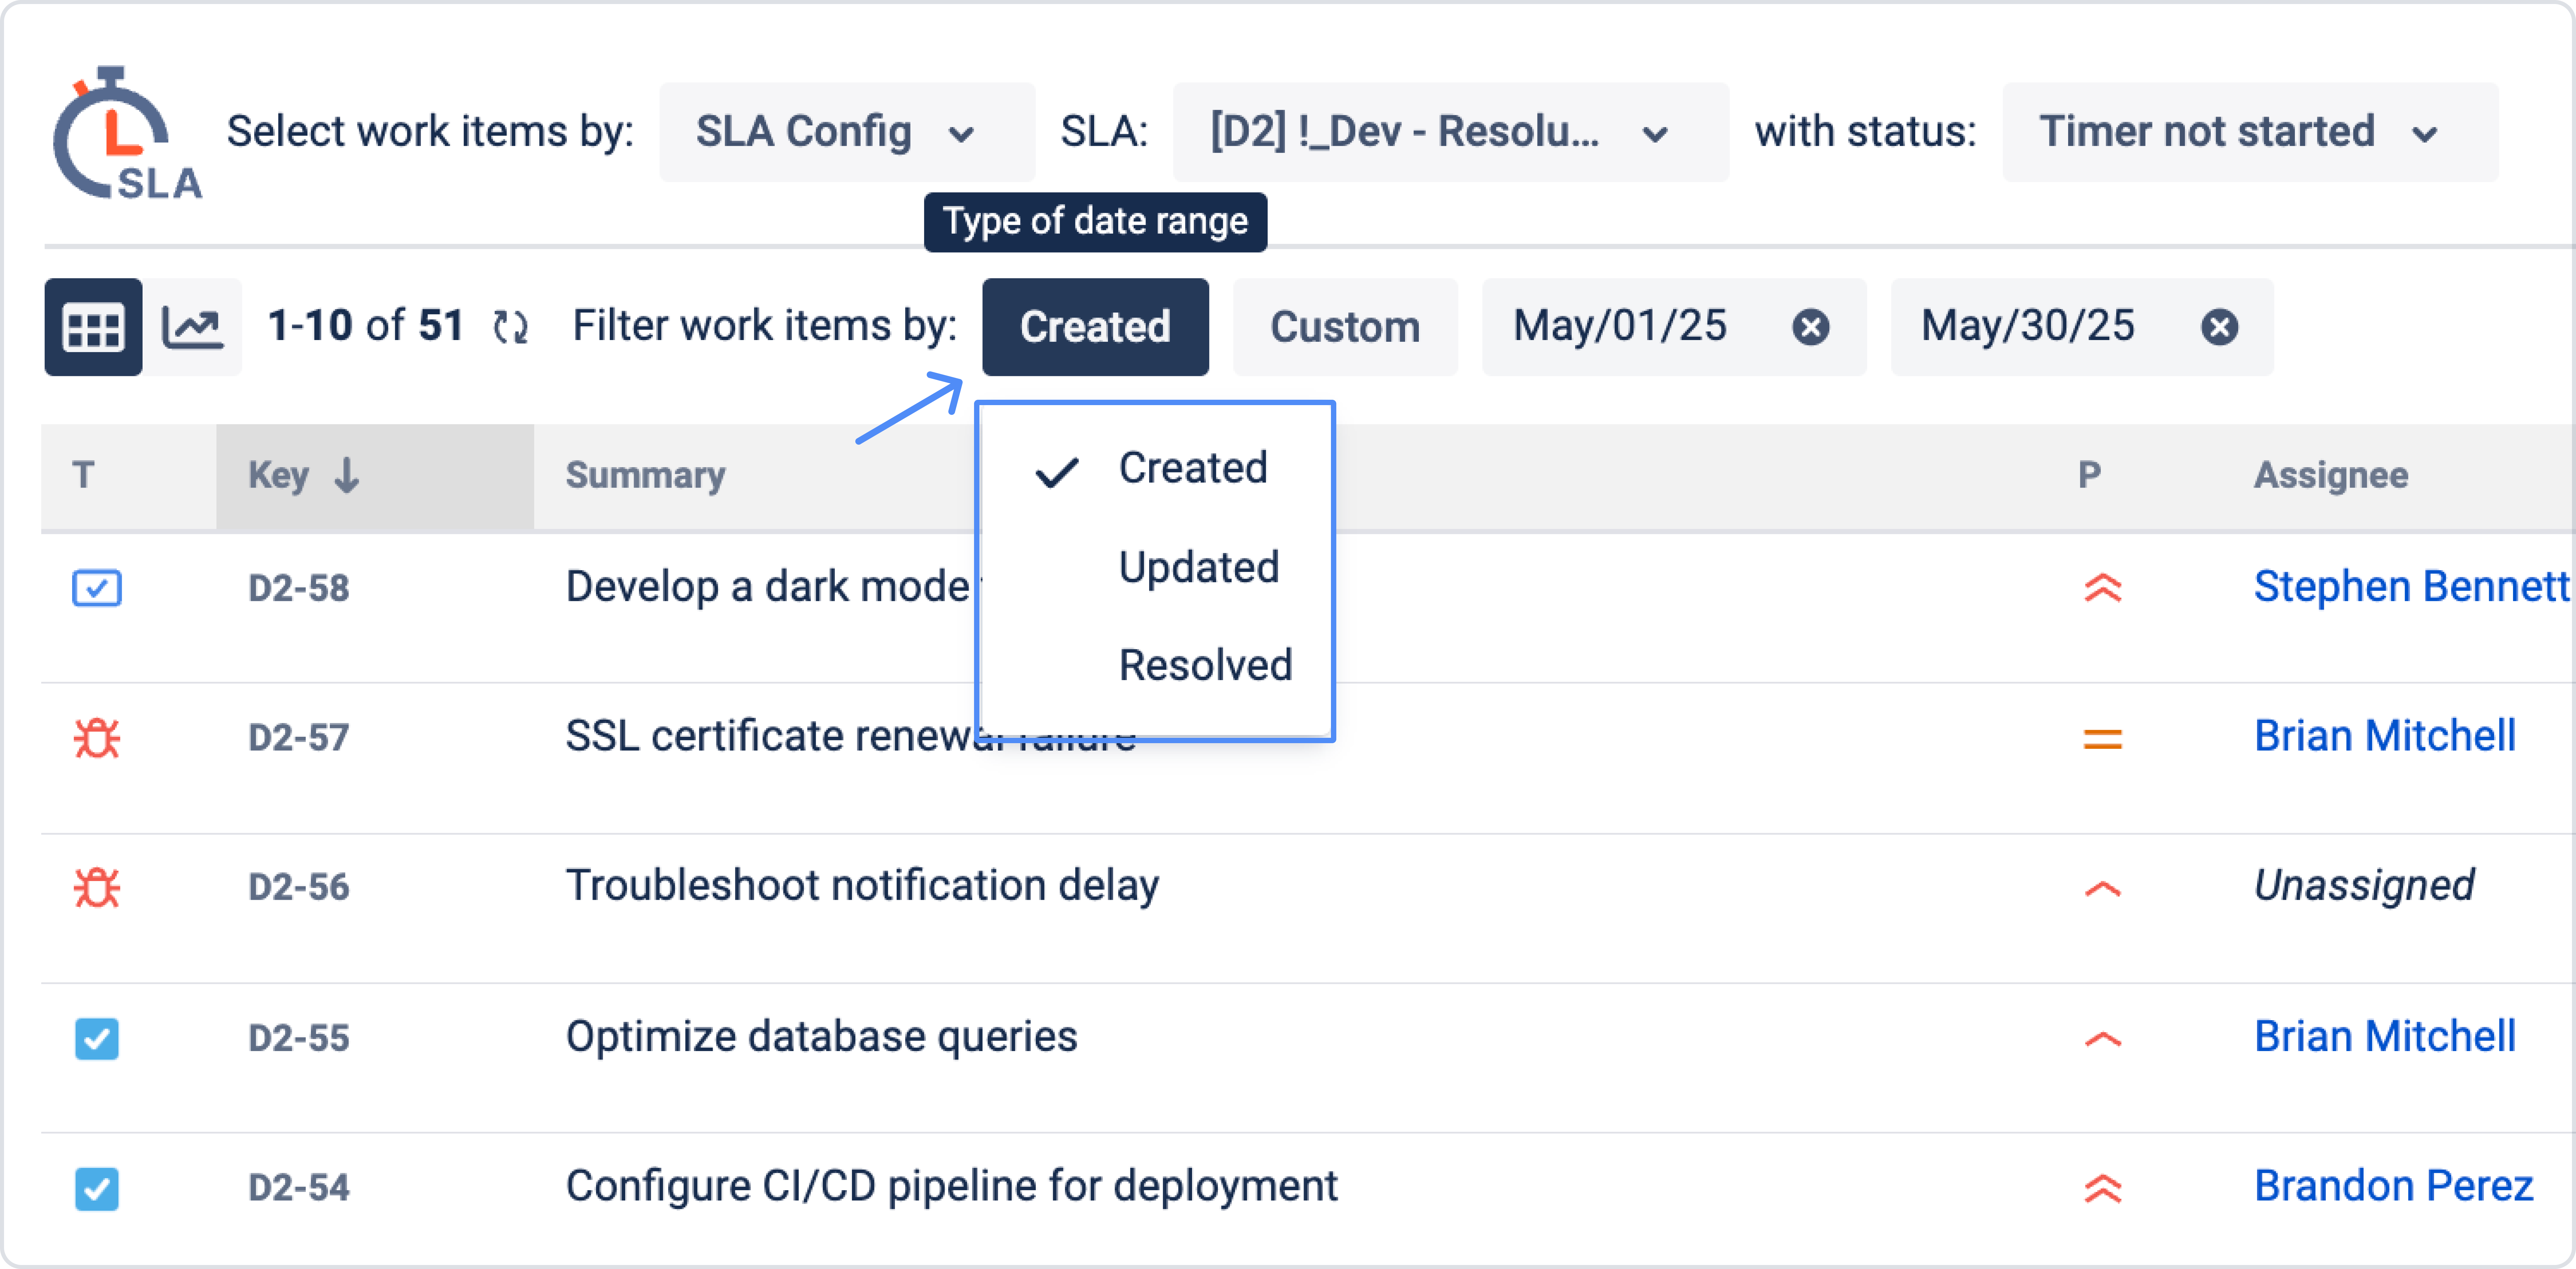Screen dimensions: 2576x1269
Task: Click the blue check icon for D2-54
Action: [97, 1188]
